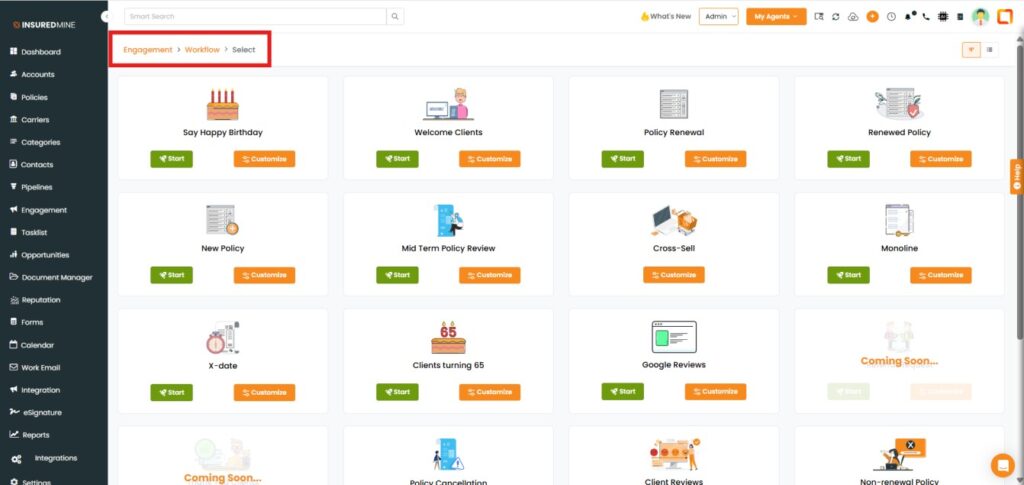The image size is (1024, 485).
Task: Open the Admin dropdown
Action: [x=718, y=17]
